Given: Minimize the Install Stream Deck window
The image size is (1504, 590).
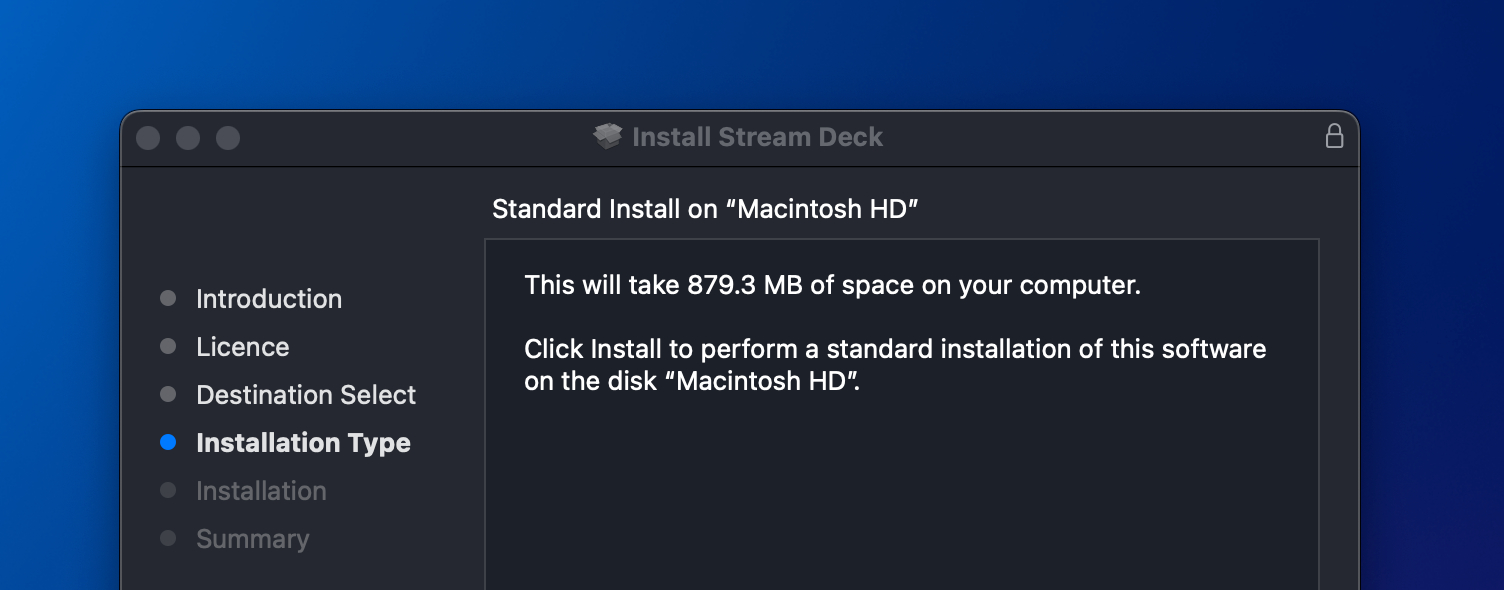Looking at the screenshot, I should click(188, 138).
